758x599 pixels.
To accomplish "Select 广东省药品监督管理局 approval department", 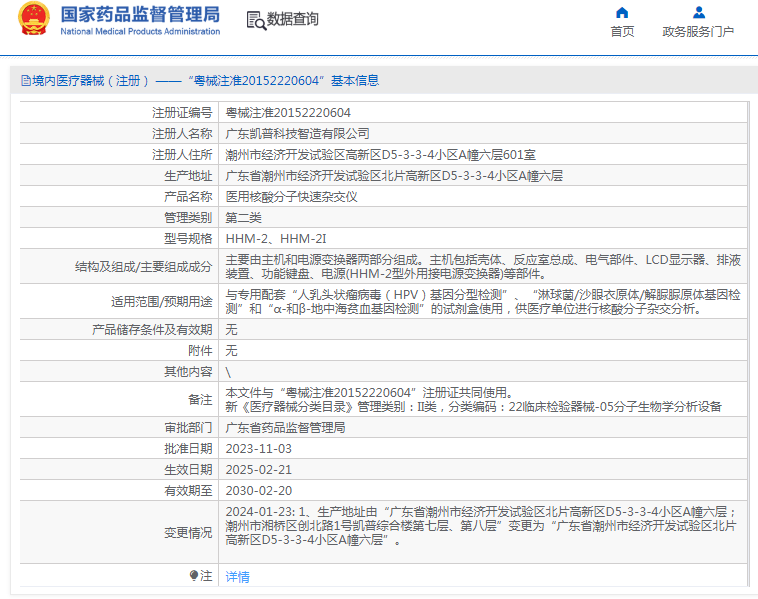I will coord(285,428).
